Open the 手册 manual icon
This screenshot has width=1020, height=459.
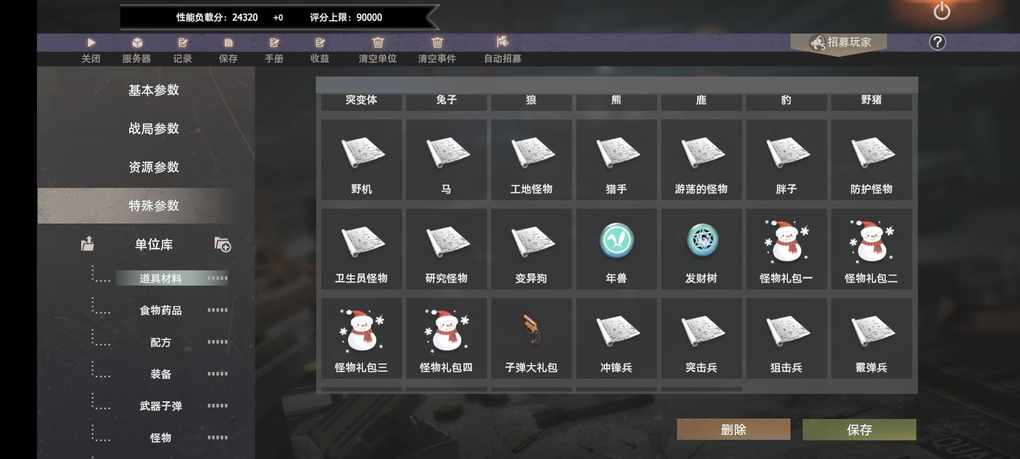click(x=274, y=42)
